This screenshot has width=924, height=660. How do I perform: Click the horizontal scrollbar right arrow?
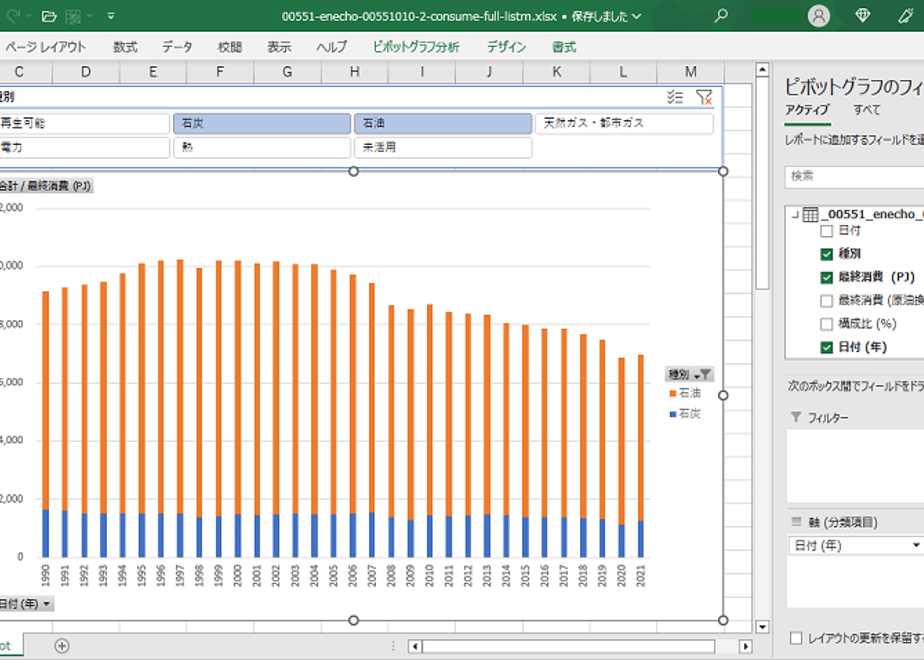click(x=745, y=646)
